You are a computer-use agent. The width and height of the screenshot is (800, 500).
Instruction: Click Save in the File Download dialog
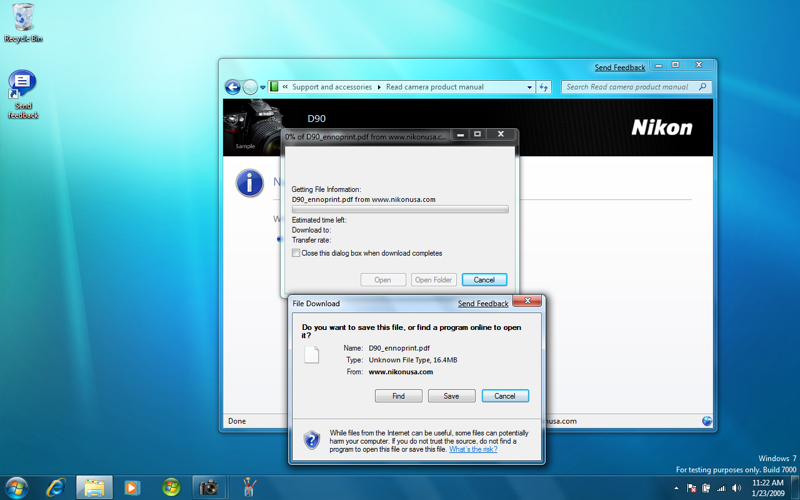452,396
